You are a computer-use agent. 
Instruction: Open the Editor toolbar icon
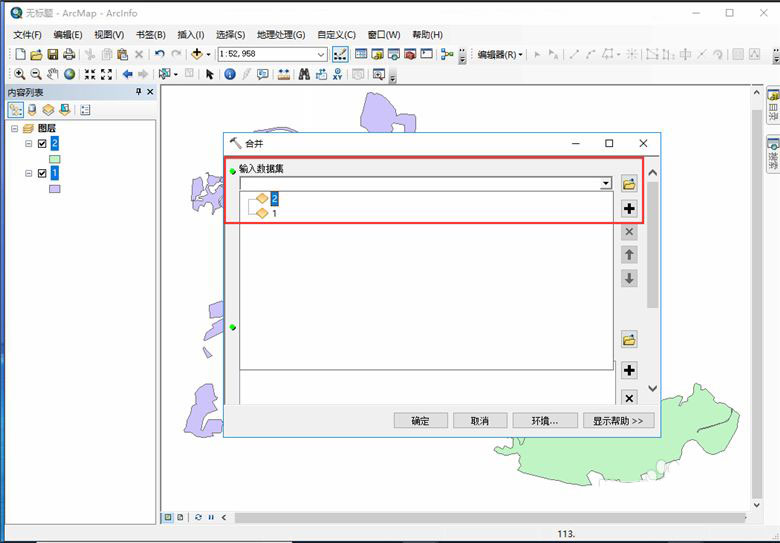340,54
